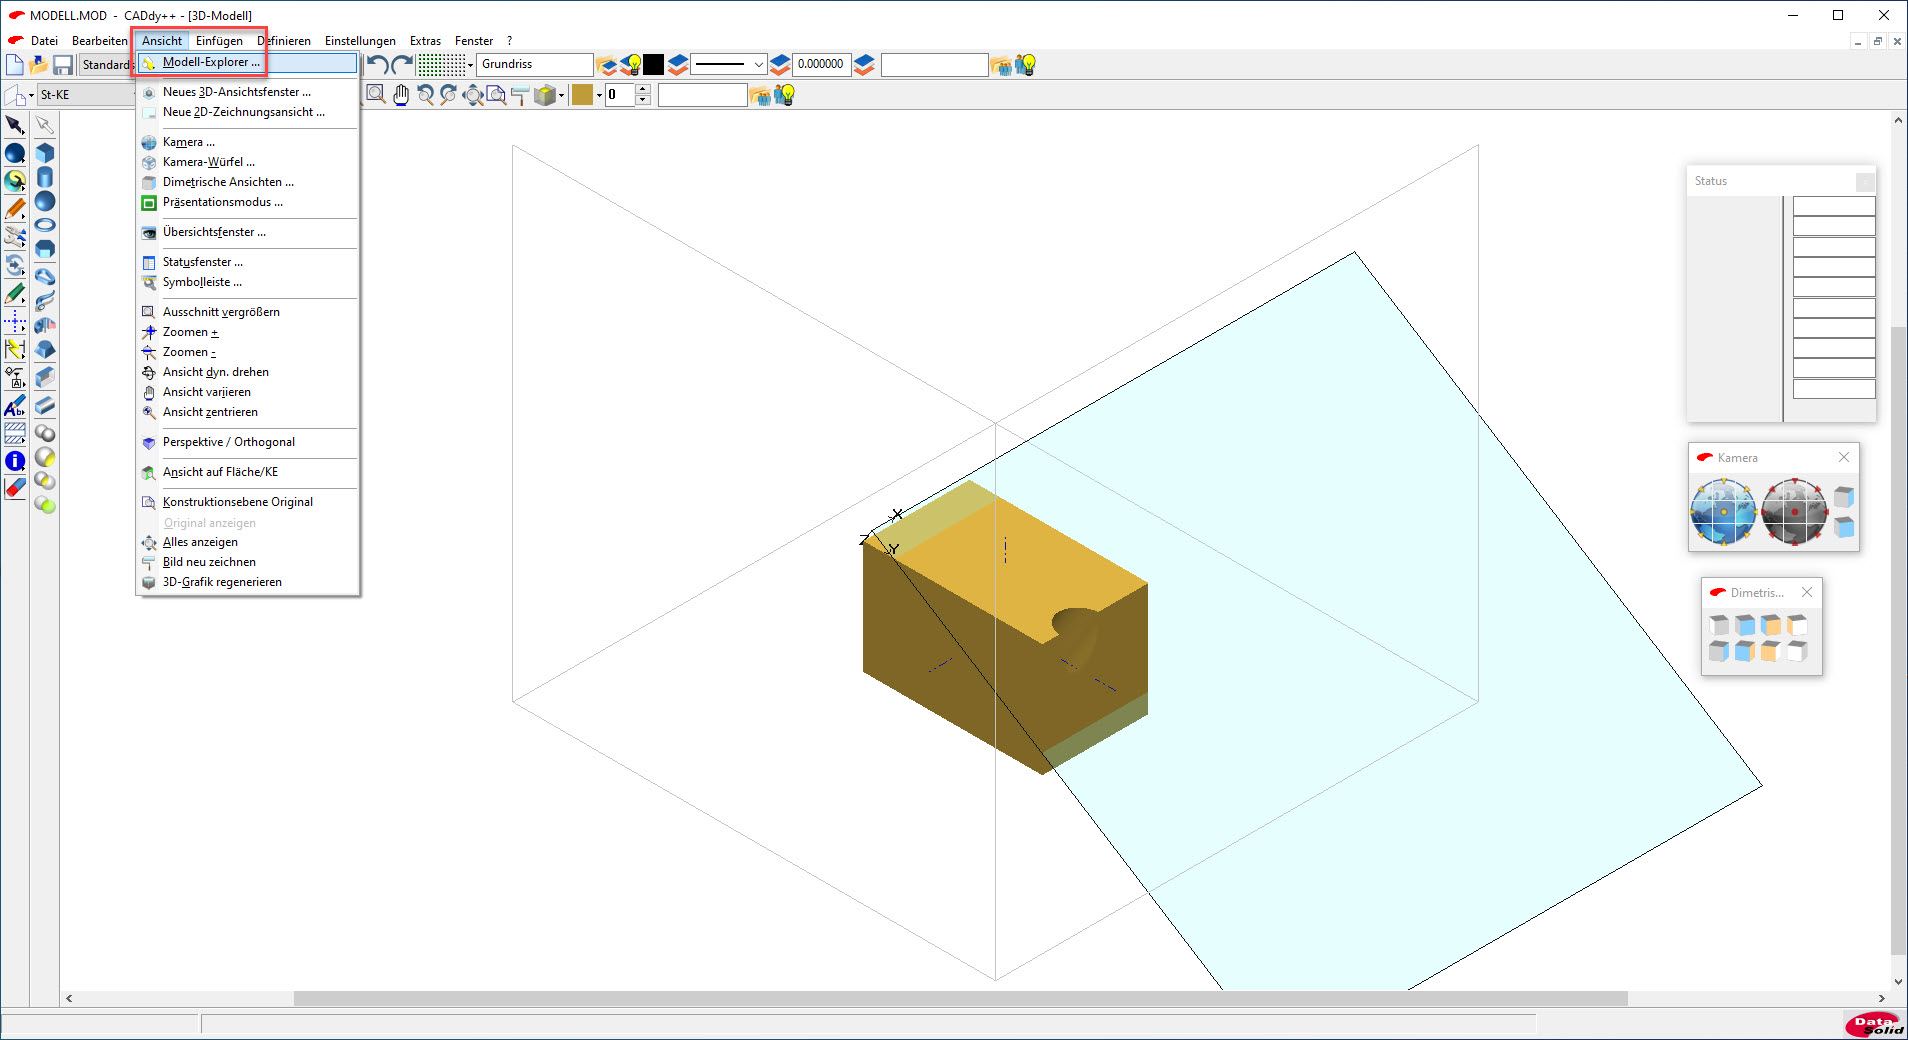Click the first Status panel value field
Image resolution: width=1908 pixels, height=1040 pixels.
point(1834,206)
